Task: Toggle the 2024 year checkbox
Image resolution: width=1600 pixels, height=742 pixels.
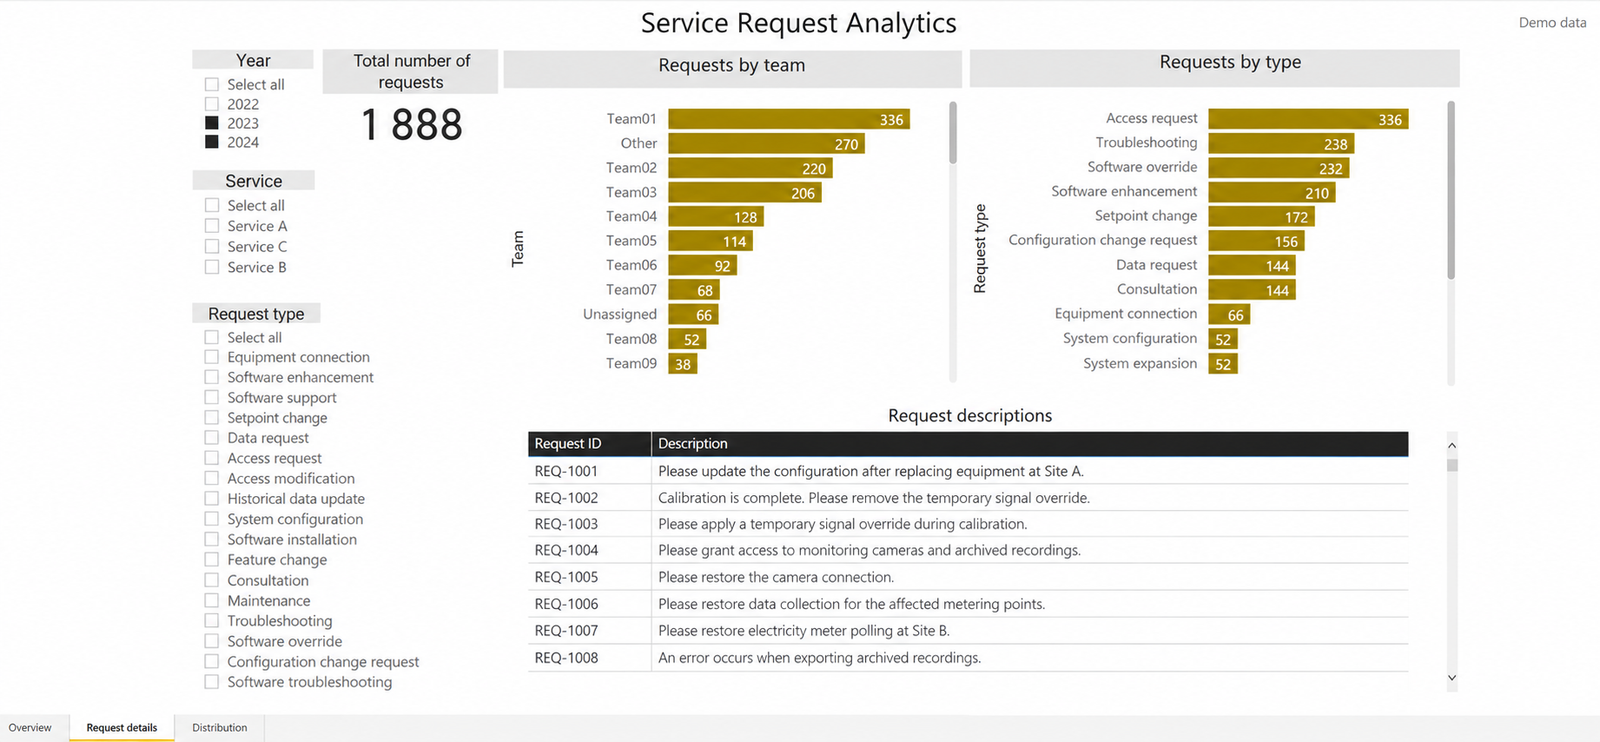Action: pos(212,142)
